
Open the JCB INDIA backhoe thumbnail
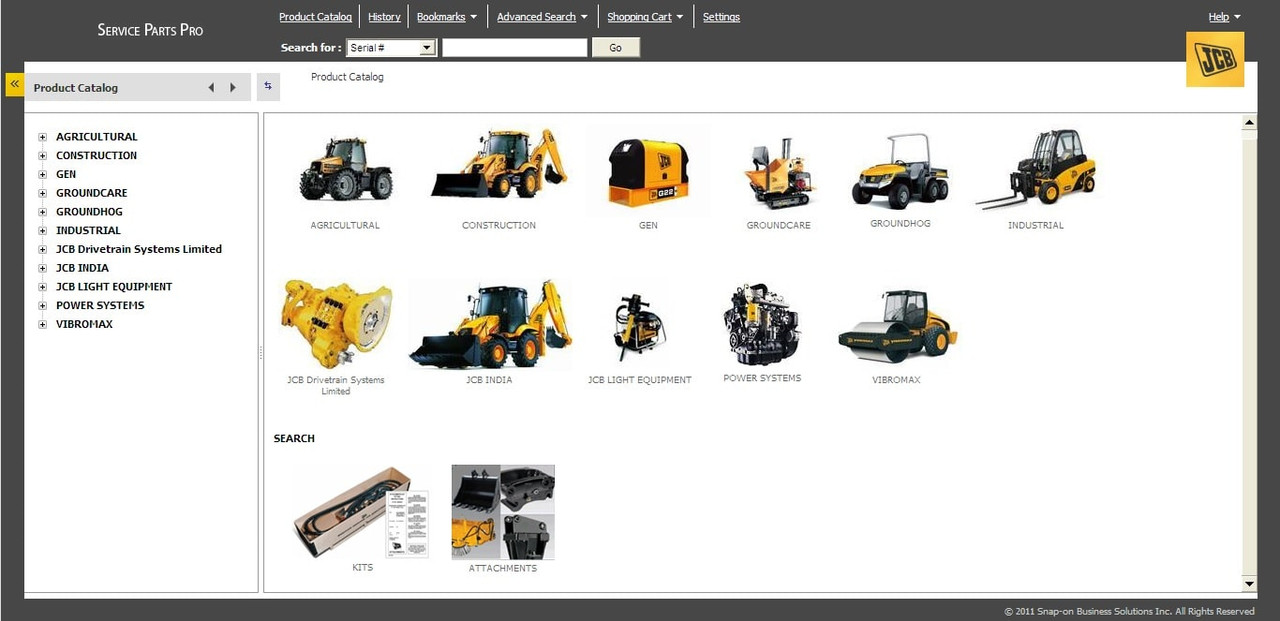(x=490, y=325)
